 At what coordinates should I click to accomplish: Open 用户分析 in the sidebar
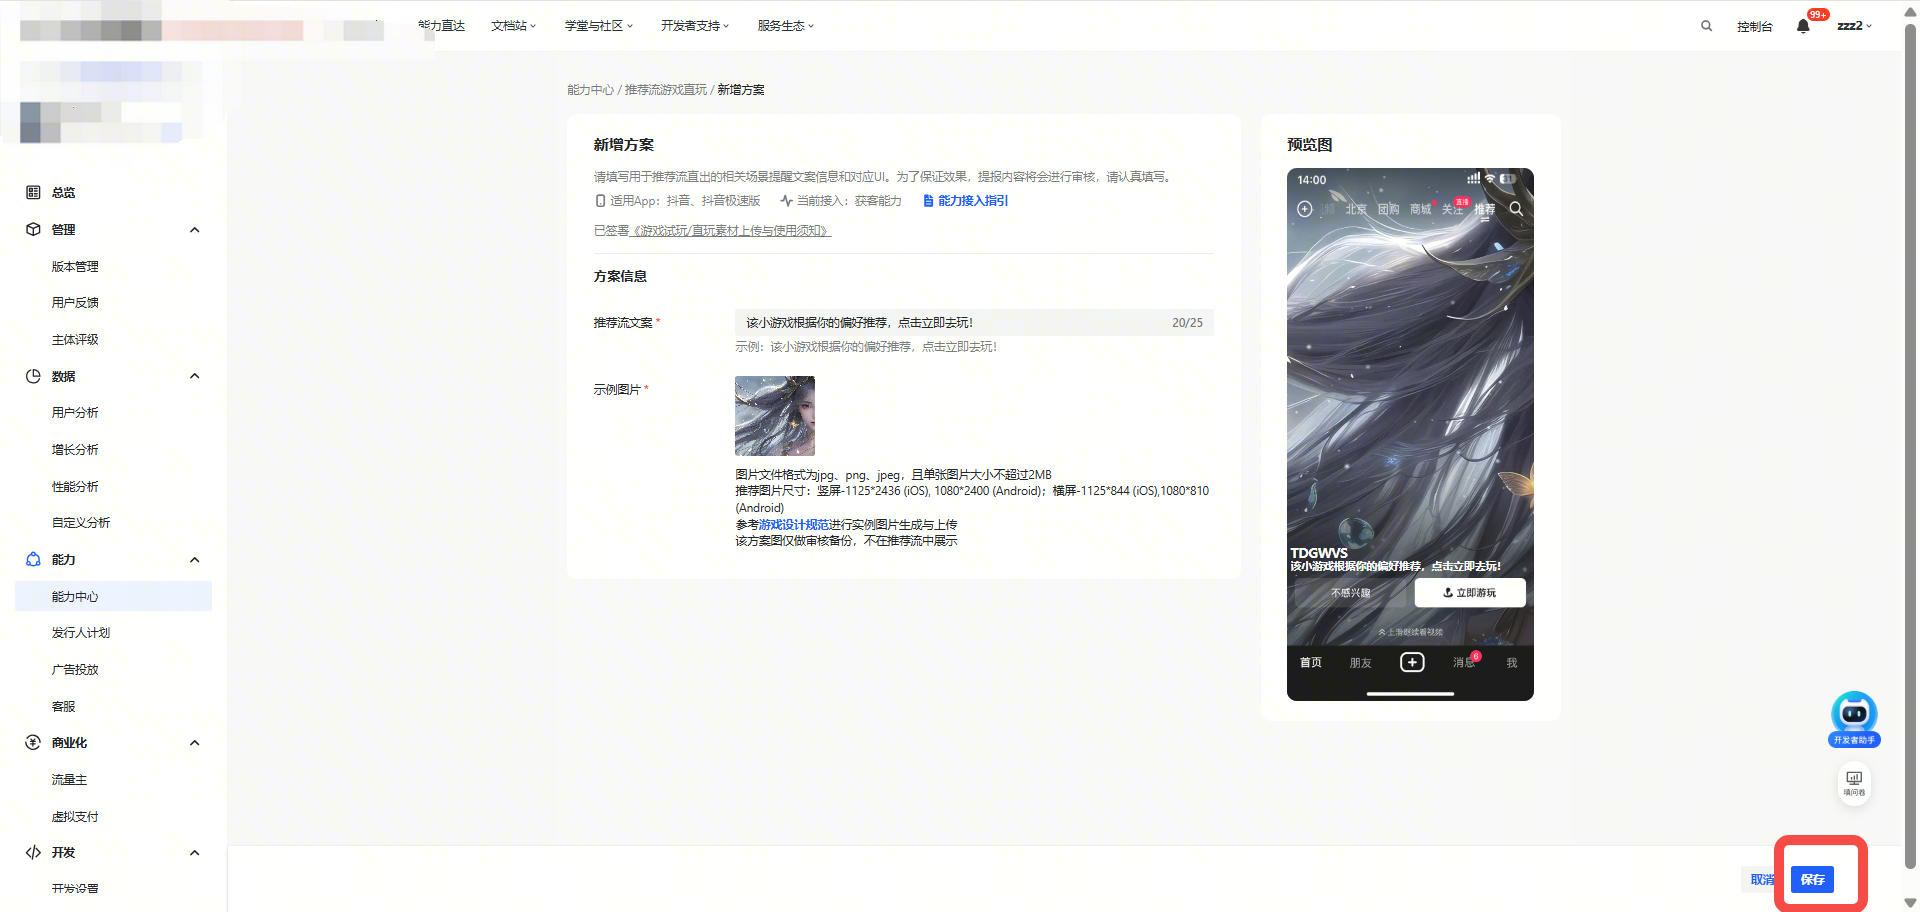(x=75, y=413)
